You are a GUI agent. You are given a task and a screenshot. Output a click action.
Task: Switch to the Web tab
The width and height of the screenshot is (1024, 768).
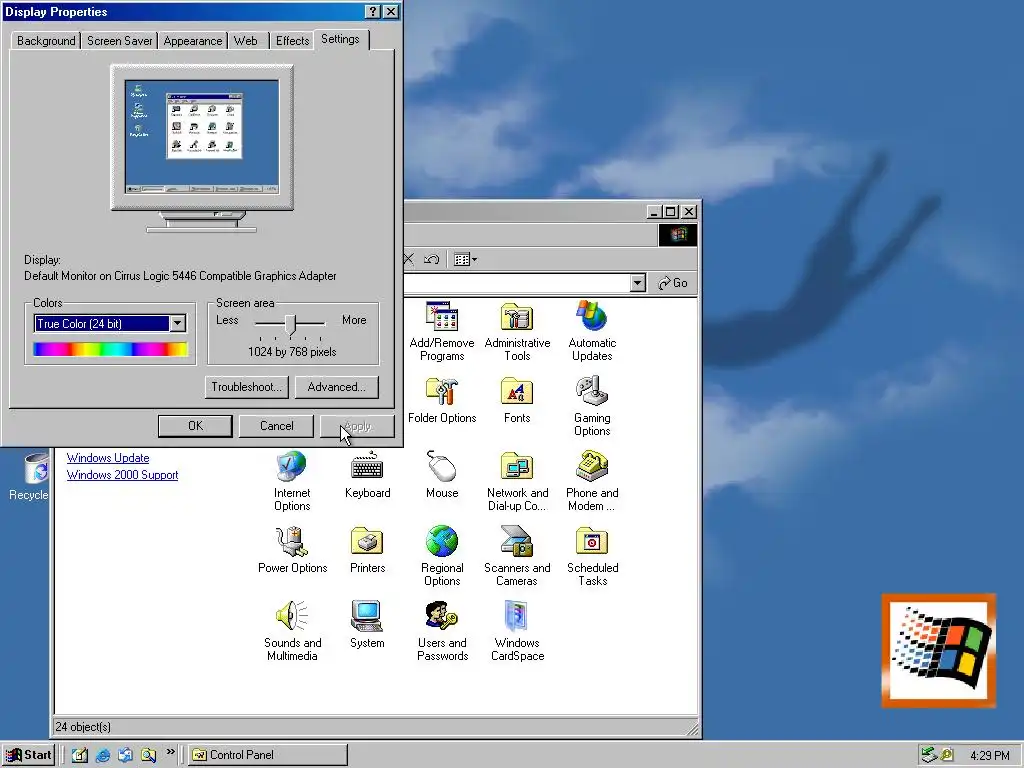pyautogui.click(x=246, y=40)
